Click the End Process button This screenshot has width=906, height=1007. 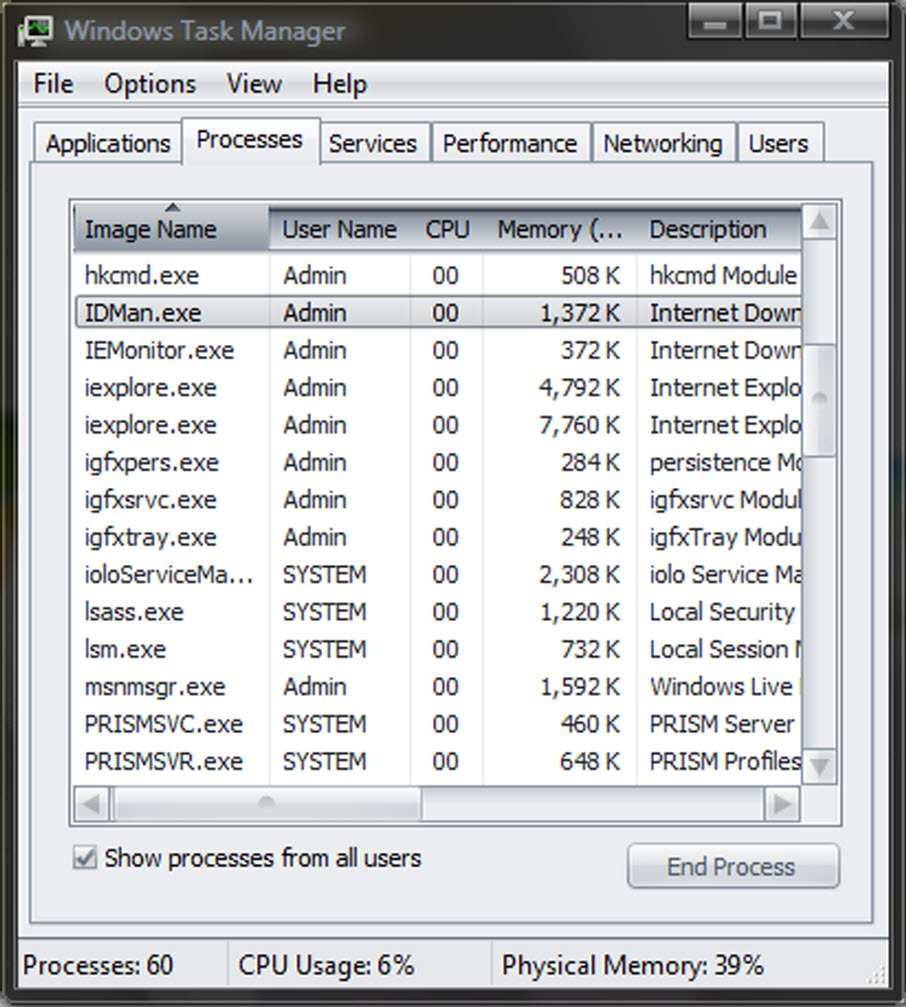[x=733, y=866]
